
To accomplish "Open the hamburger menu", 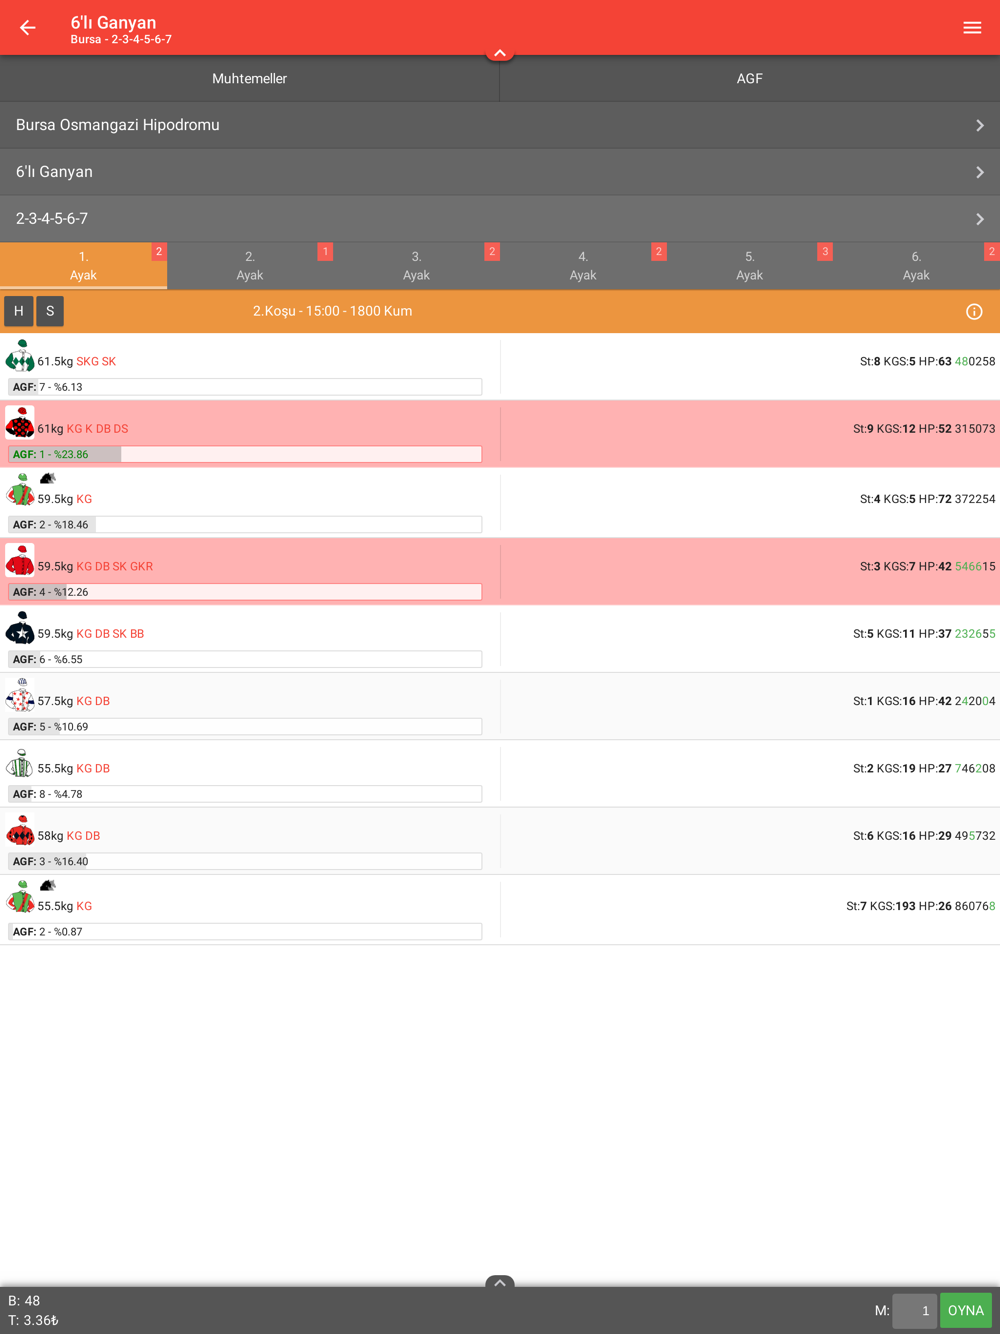I will [x=972, y=28].
